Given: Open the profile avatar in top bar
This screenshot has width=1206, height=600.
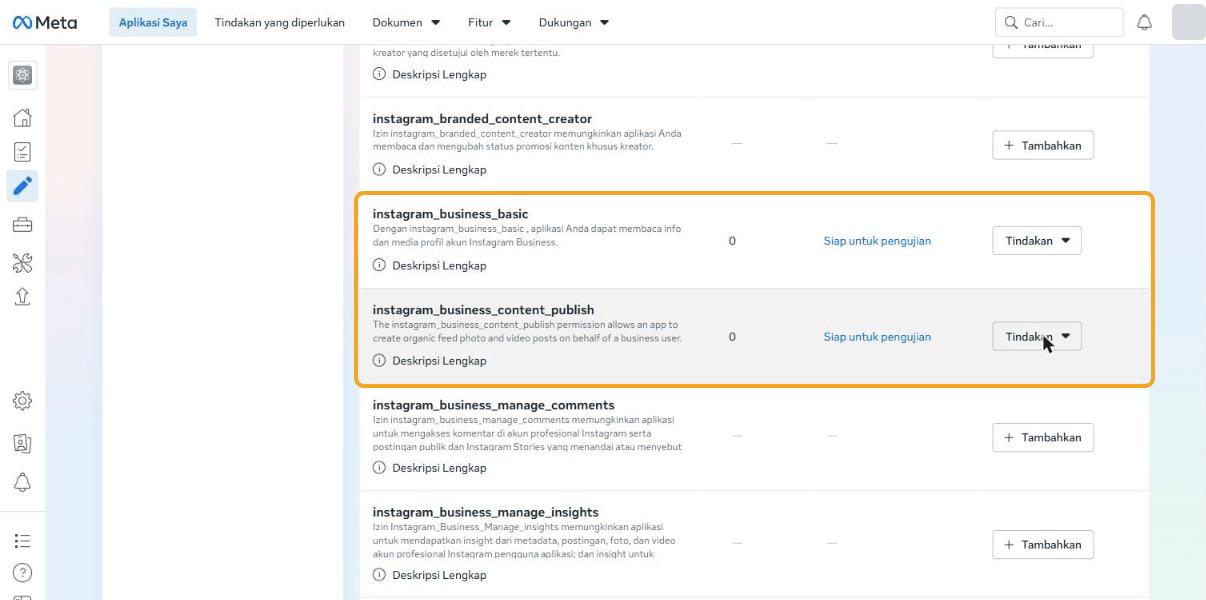Looking at the screenshot, I should 1188,22.
